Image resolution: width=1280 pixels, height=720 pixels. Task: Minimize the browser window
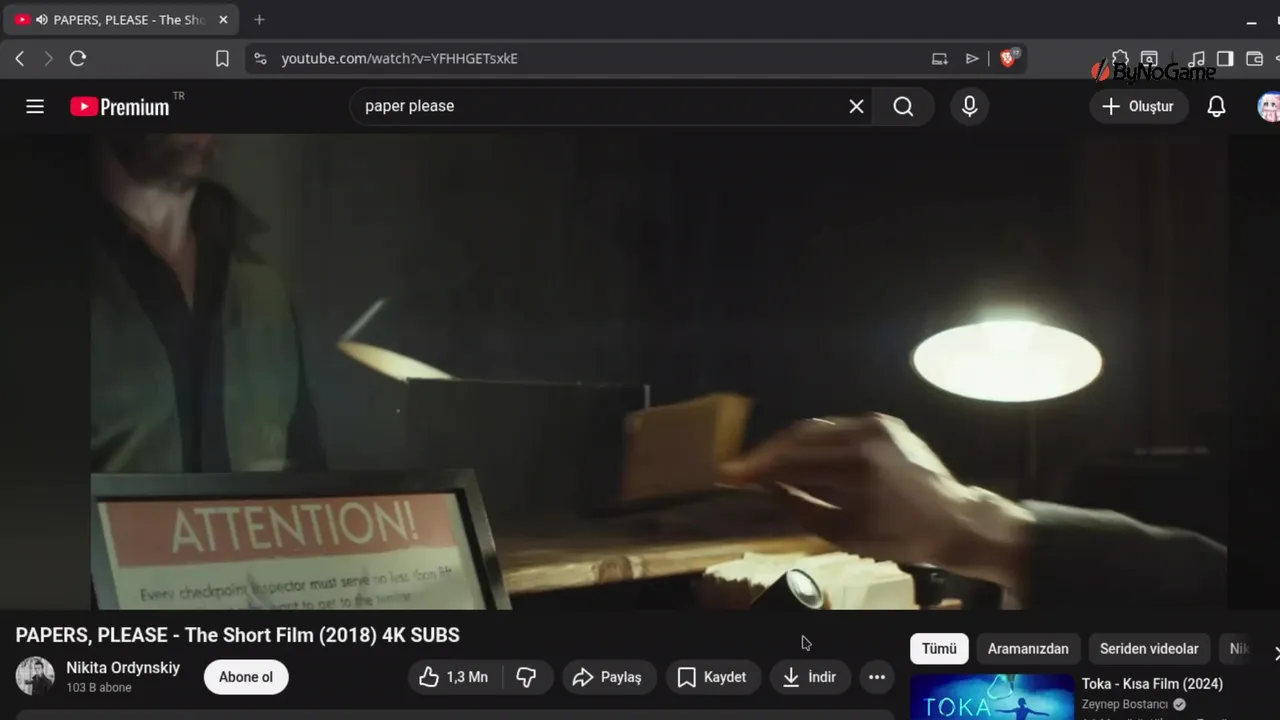[1251, 20]
